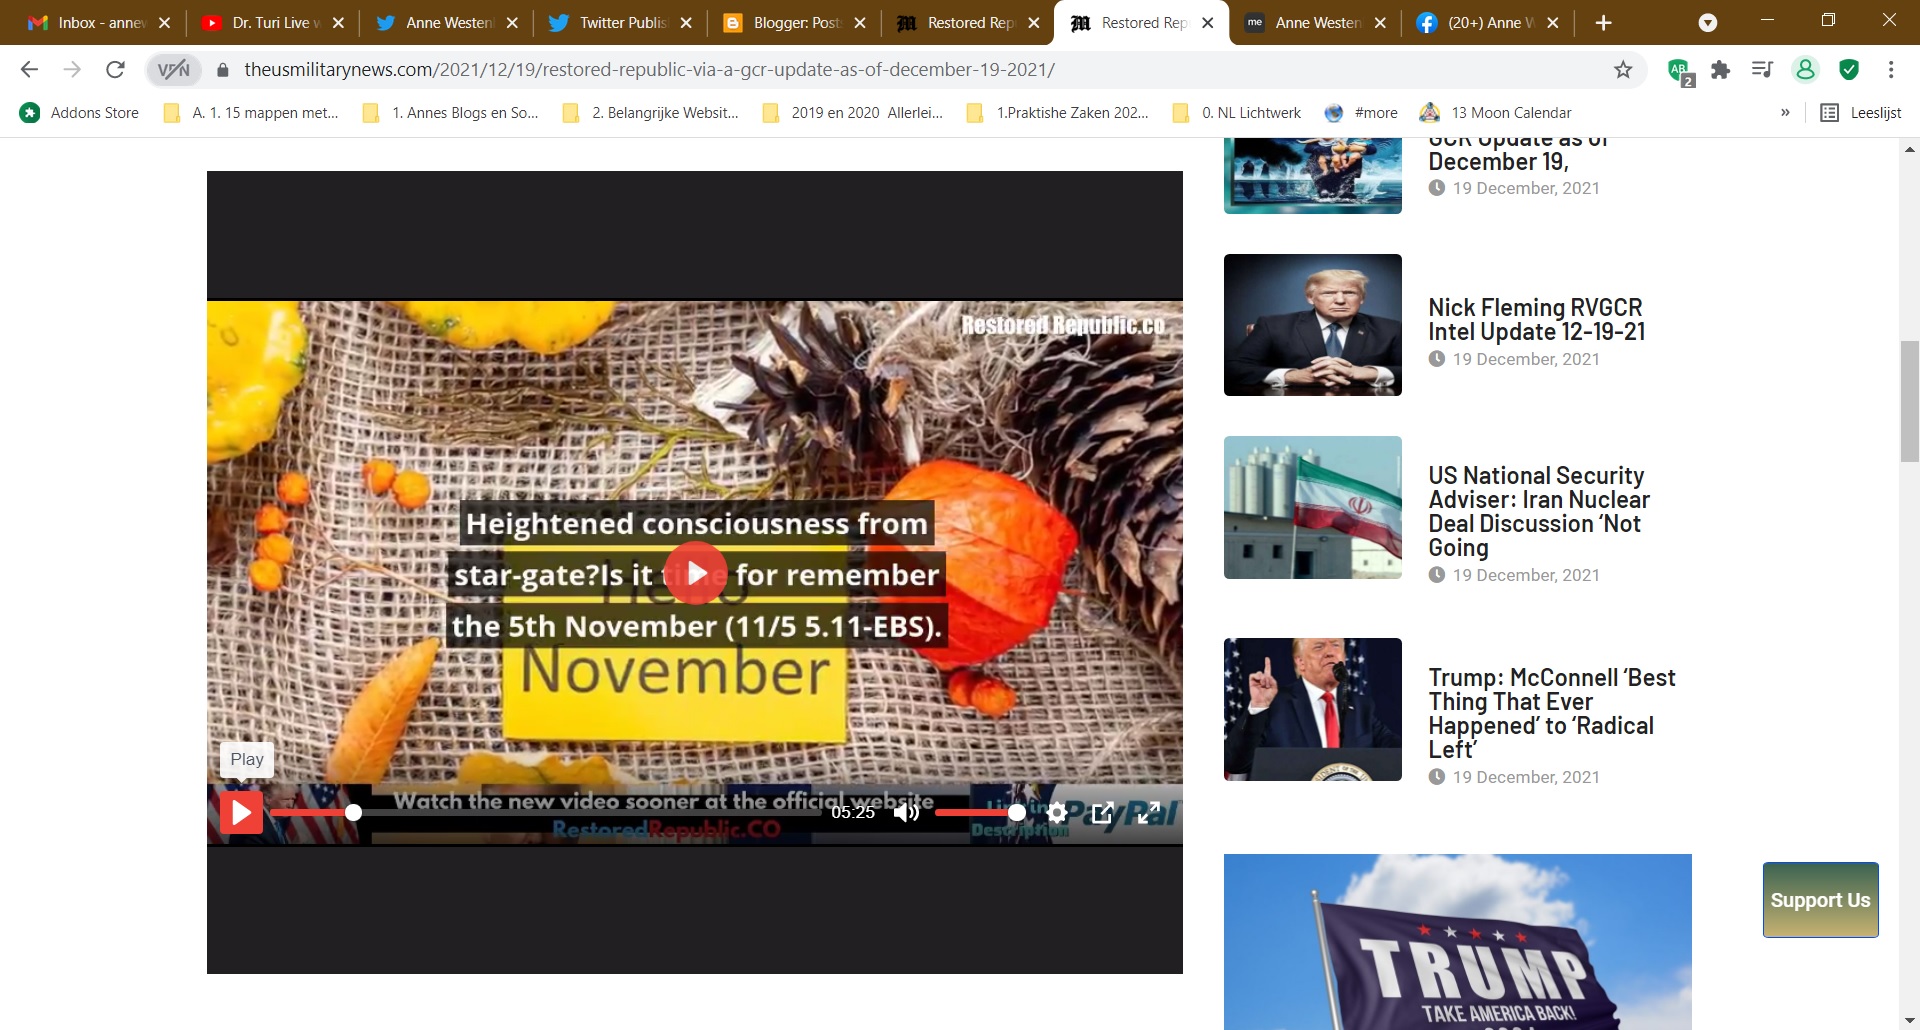
Task: Open the 15 mappen bookmark folder
Action: [x=251, y=113]
